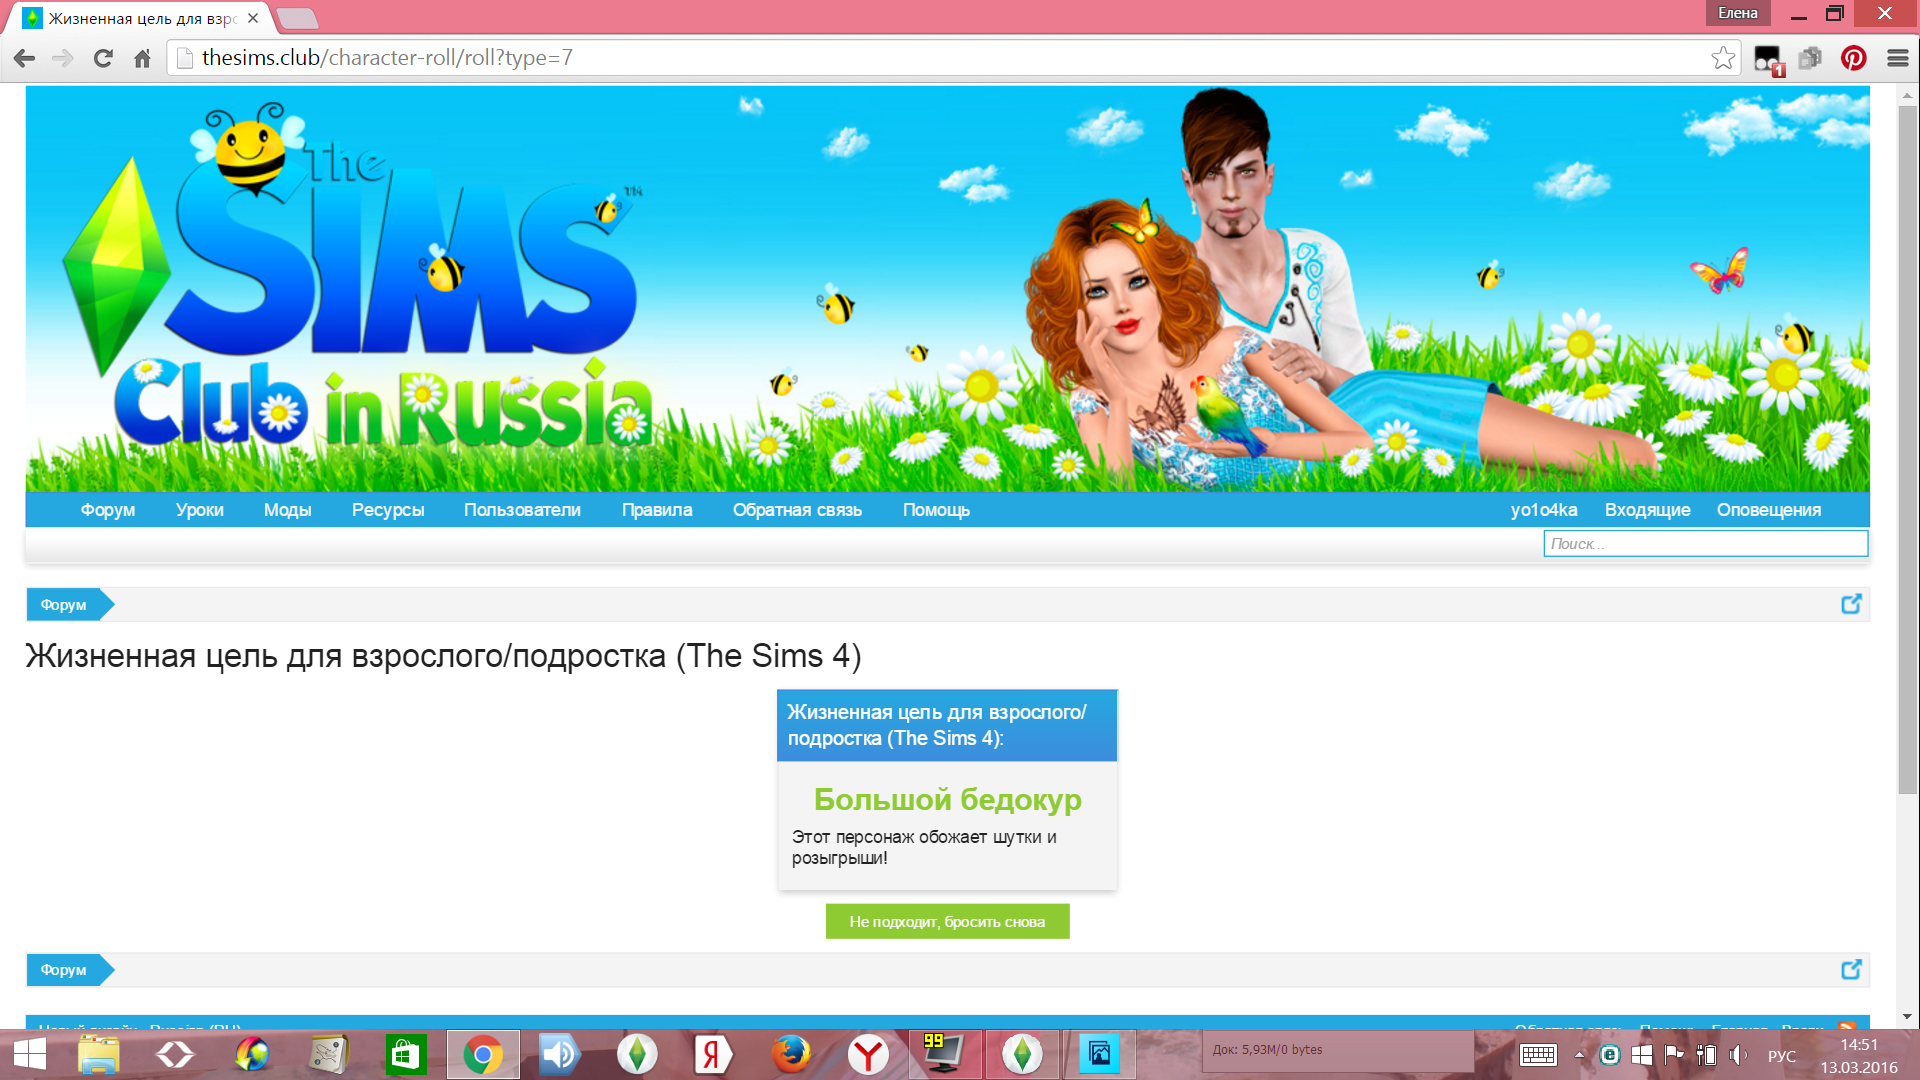
Task: Open the Форум menu item
Action: click(x=108, y=510)
